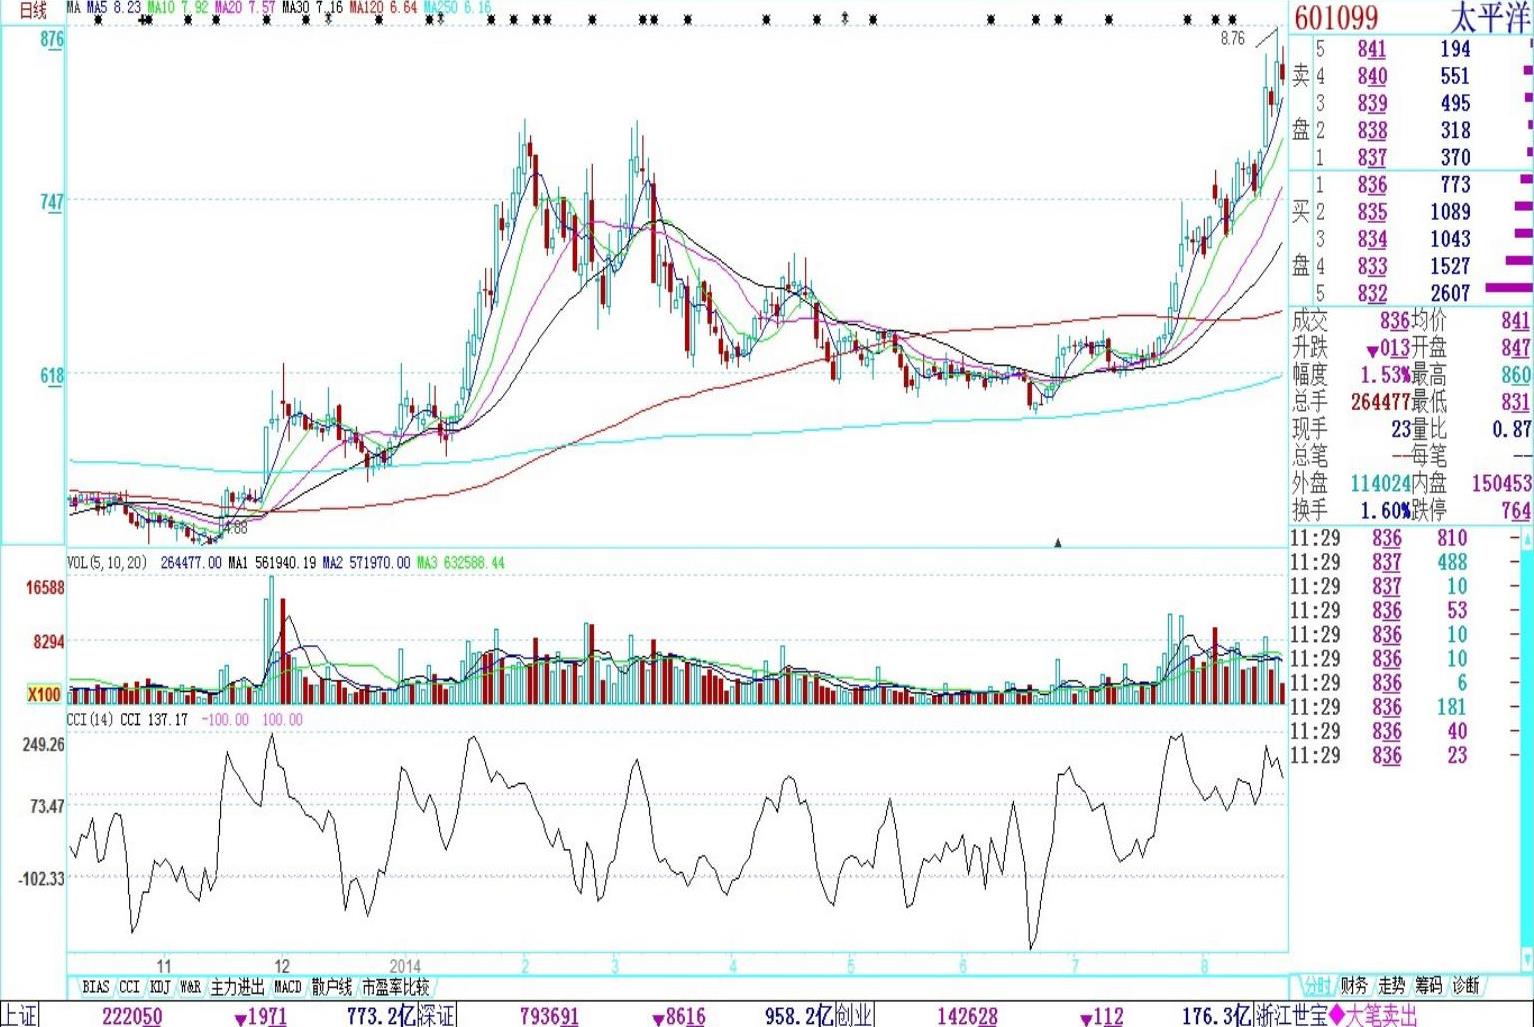
Task: Click the 浙江世宝 大笔卖出 alert
Action: [1337, 1015]
